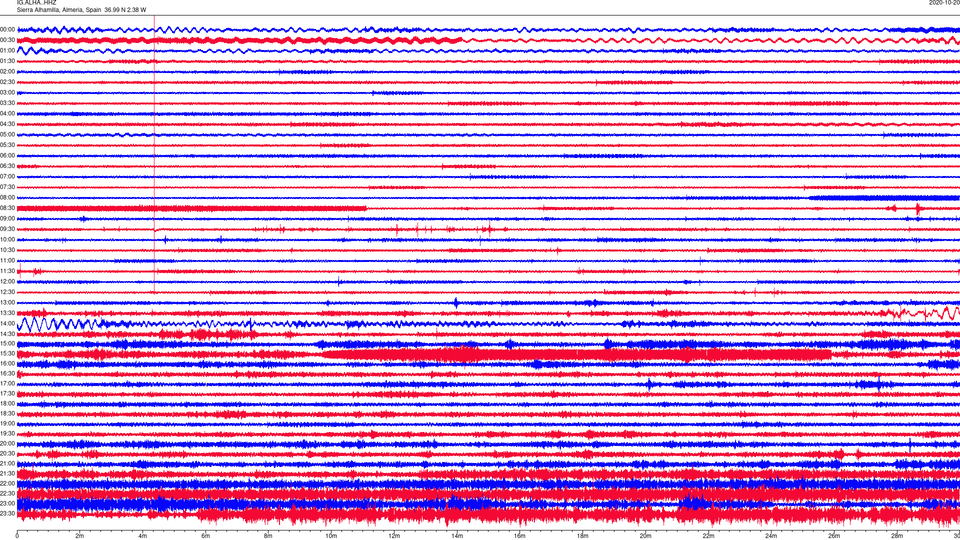This screenshot has height=540, width=960.
Task: Click the 06:00 trace time label
Action: [x=8, y=156]
